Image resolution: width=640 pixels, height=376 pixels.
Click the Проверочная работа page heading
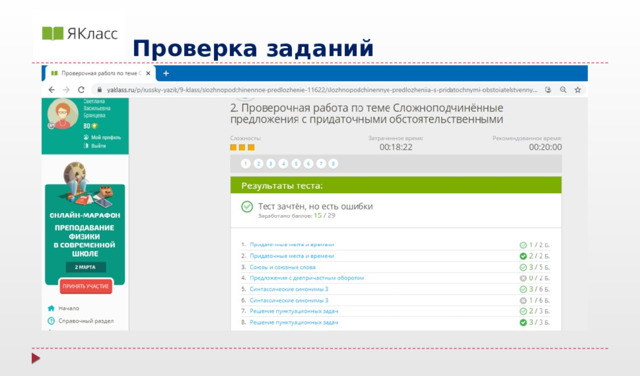click(x=367, y=113)
